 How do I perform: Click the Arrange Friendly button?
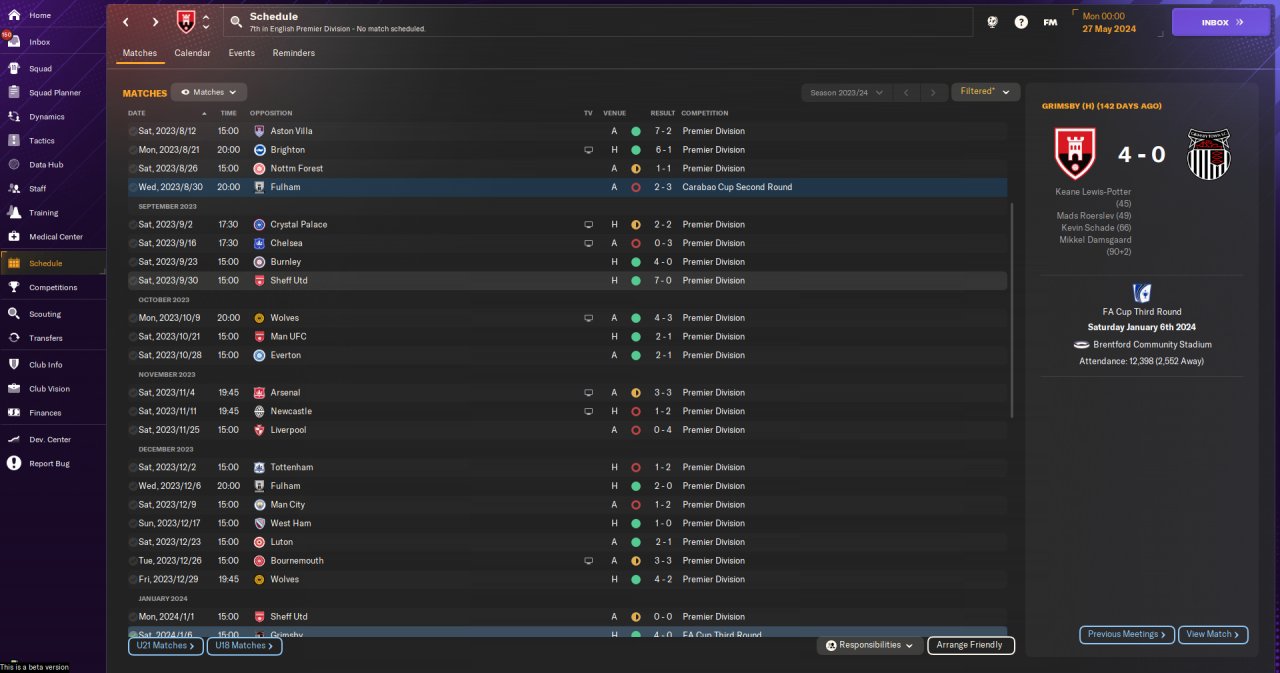(x=971, y=645)
